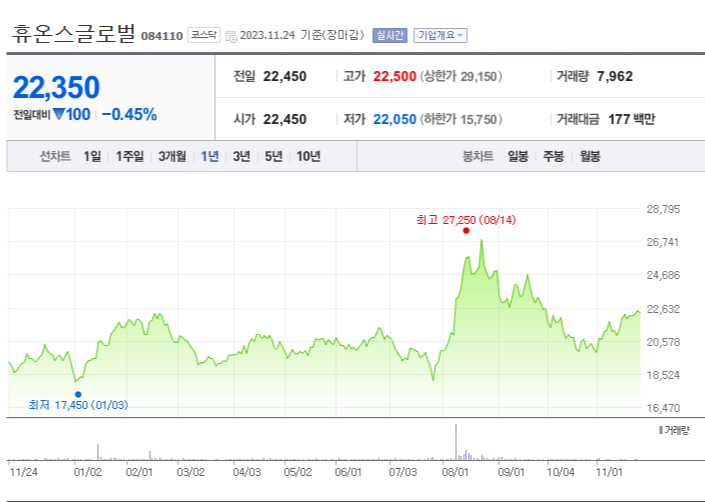Viewport: 705px width, 502px height.
Task: Switch chart to 10년 range
Action: pos(308,156)
